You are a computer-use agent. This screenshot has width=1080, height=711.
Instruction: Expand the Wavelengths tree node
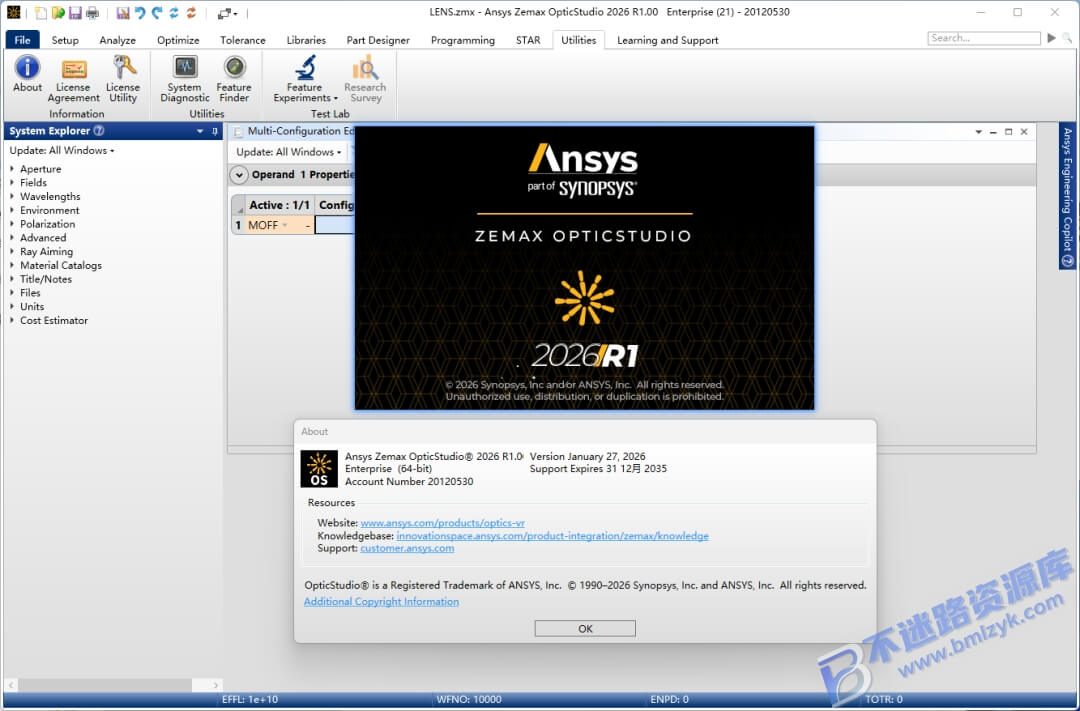click(x=12, y=196)
